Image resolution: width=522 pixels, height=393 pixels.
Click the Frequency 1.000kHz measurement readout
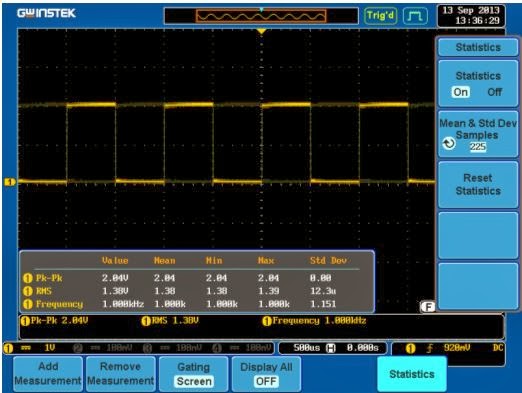(314, 321)
